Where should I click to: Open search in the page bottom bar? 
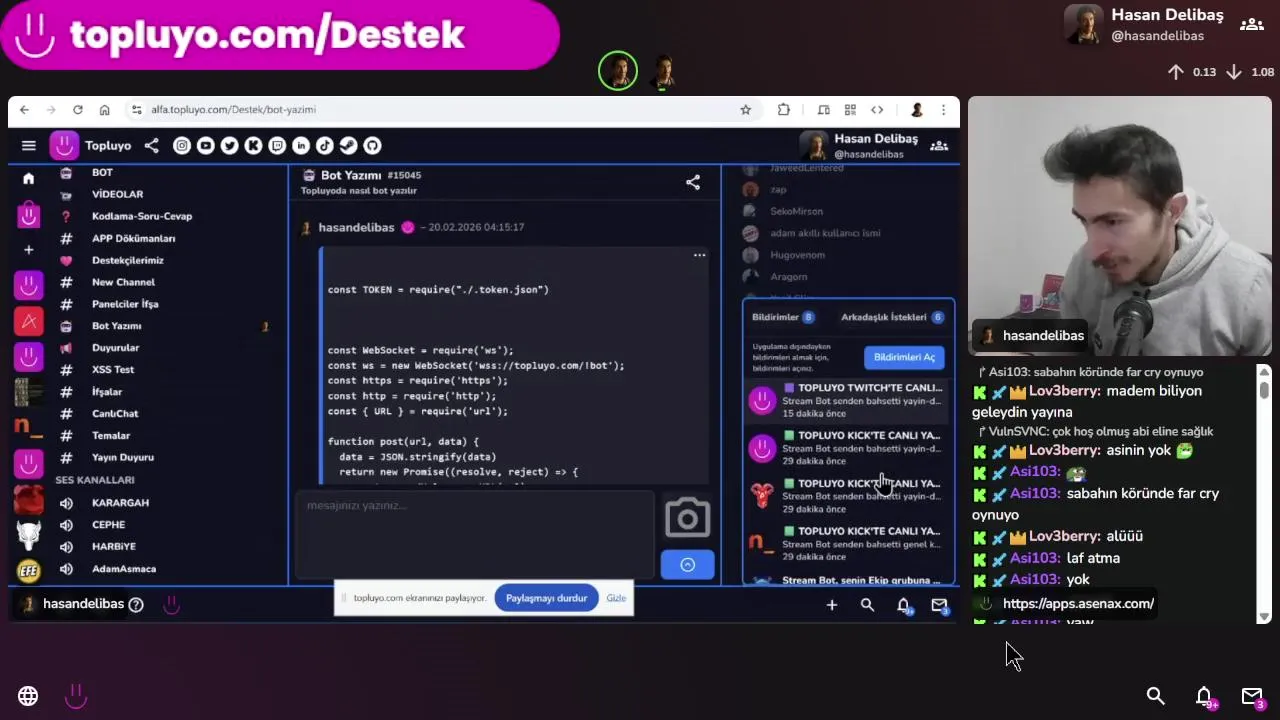click(867, 605)
